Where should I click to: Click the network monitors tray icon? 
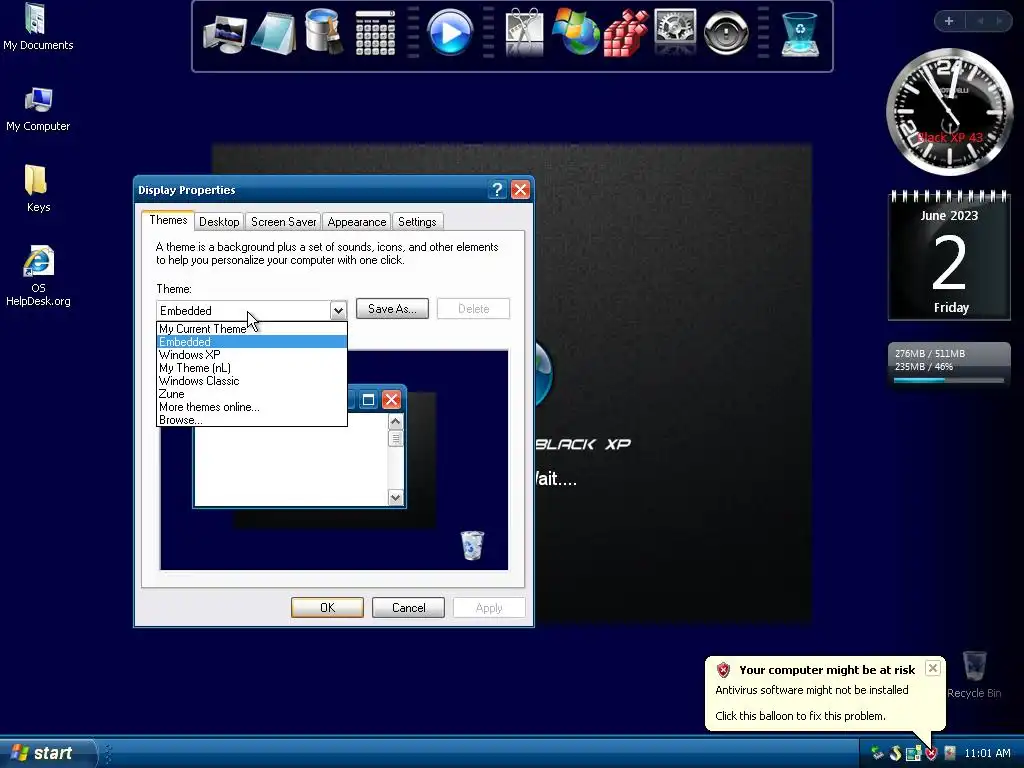click(x=913, y=754)
